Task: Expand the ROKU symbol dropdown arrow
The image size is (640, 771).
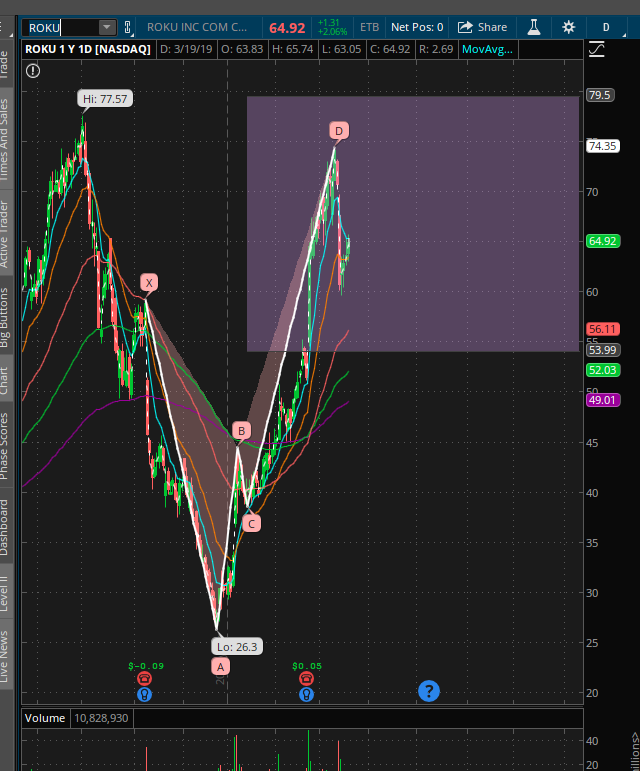Action: [x=106, y=28]
